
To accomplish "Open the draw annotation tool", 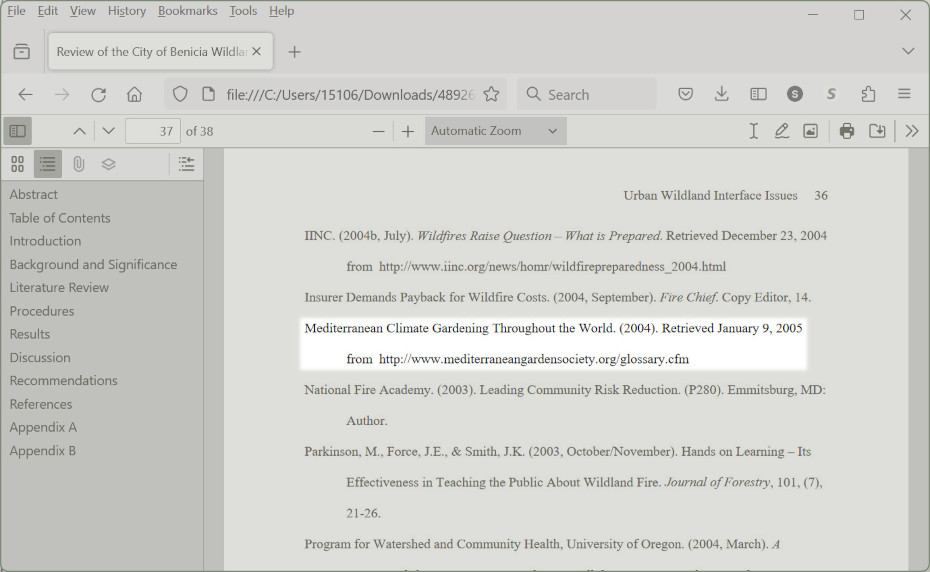I will pyautogui.click(x=782, y=131).
